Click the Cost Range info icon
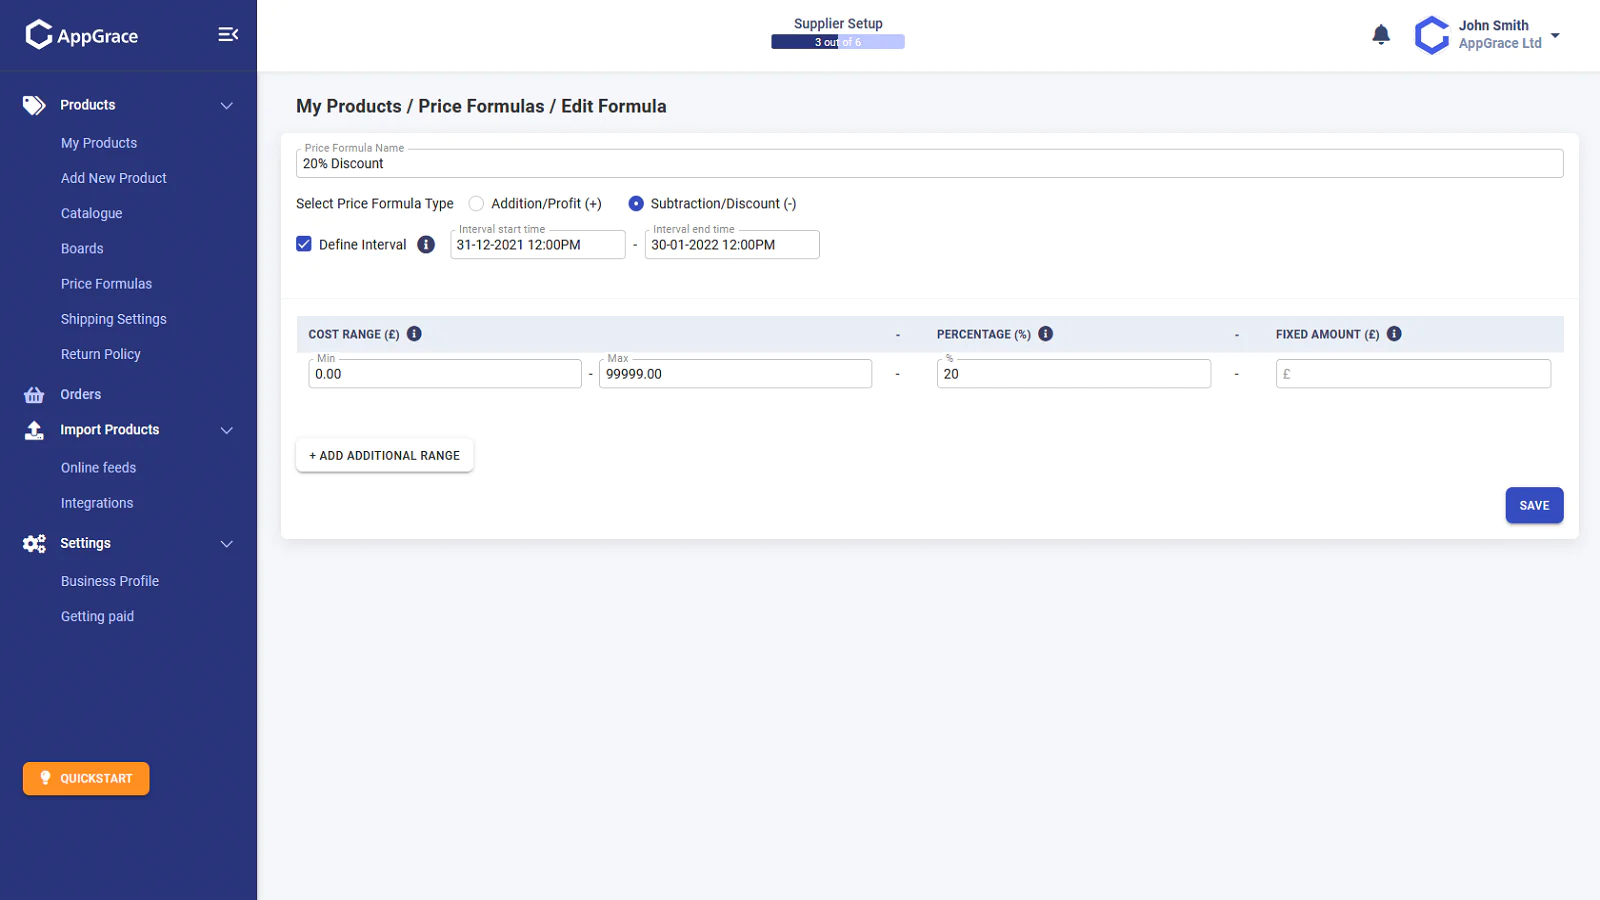The height and width of the screenshot is (900, 1600). point(414,334)
